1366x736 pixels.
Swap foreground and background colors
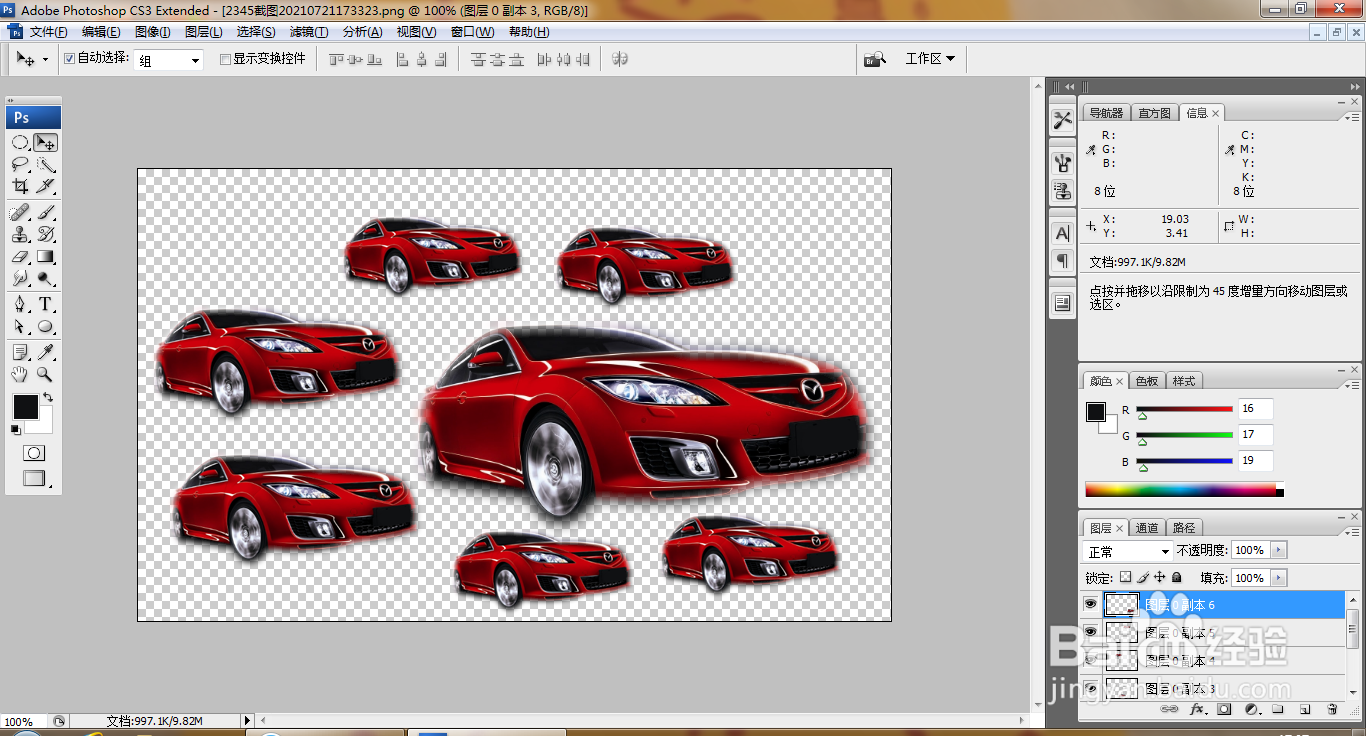(x=48, y=398)
